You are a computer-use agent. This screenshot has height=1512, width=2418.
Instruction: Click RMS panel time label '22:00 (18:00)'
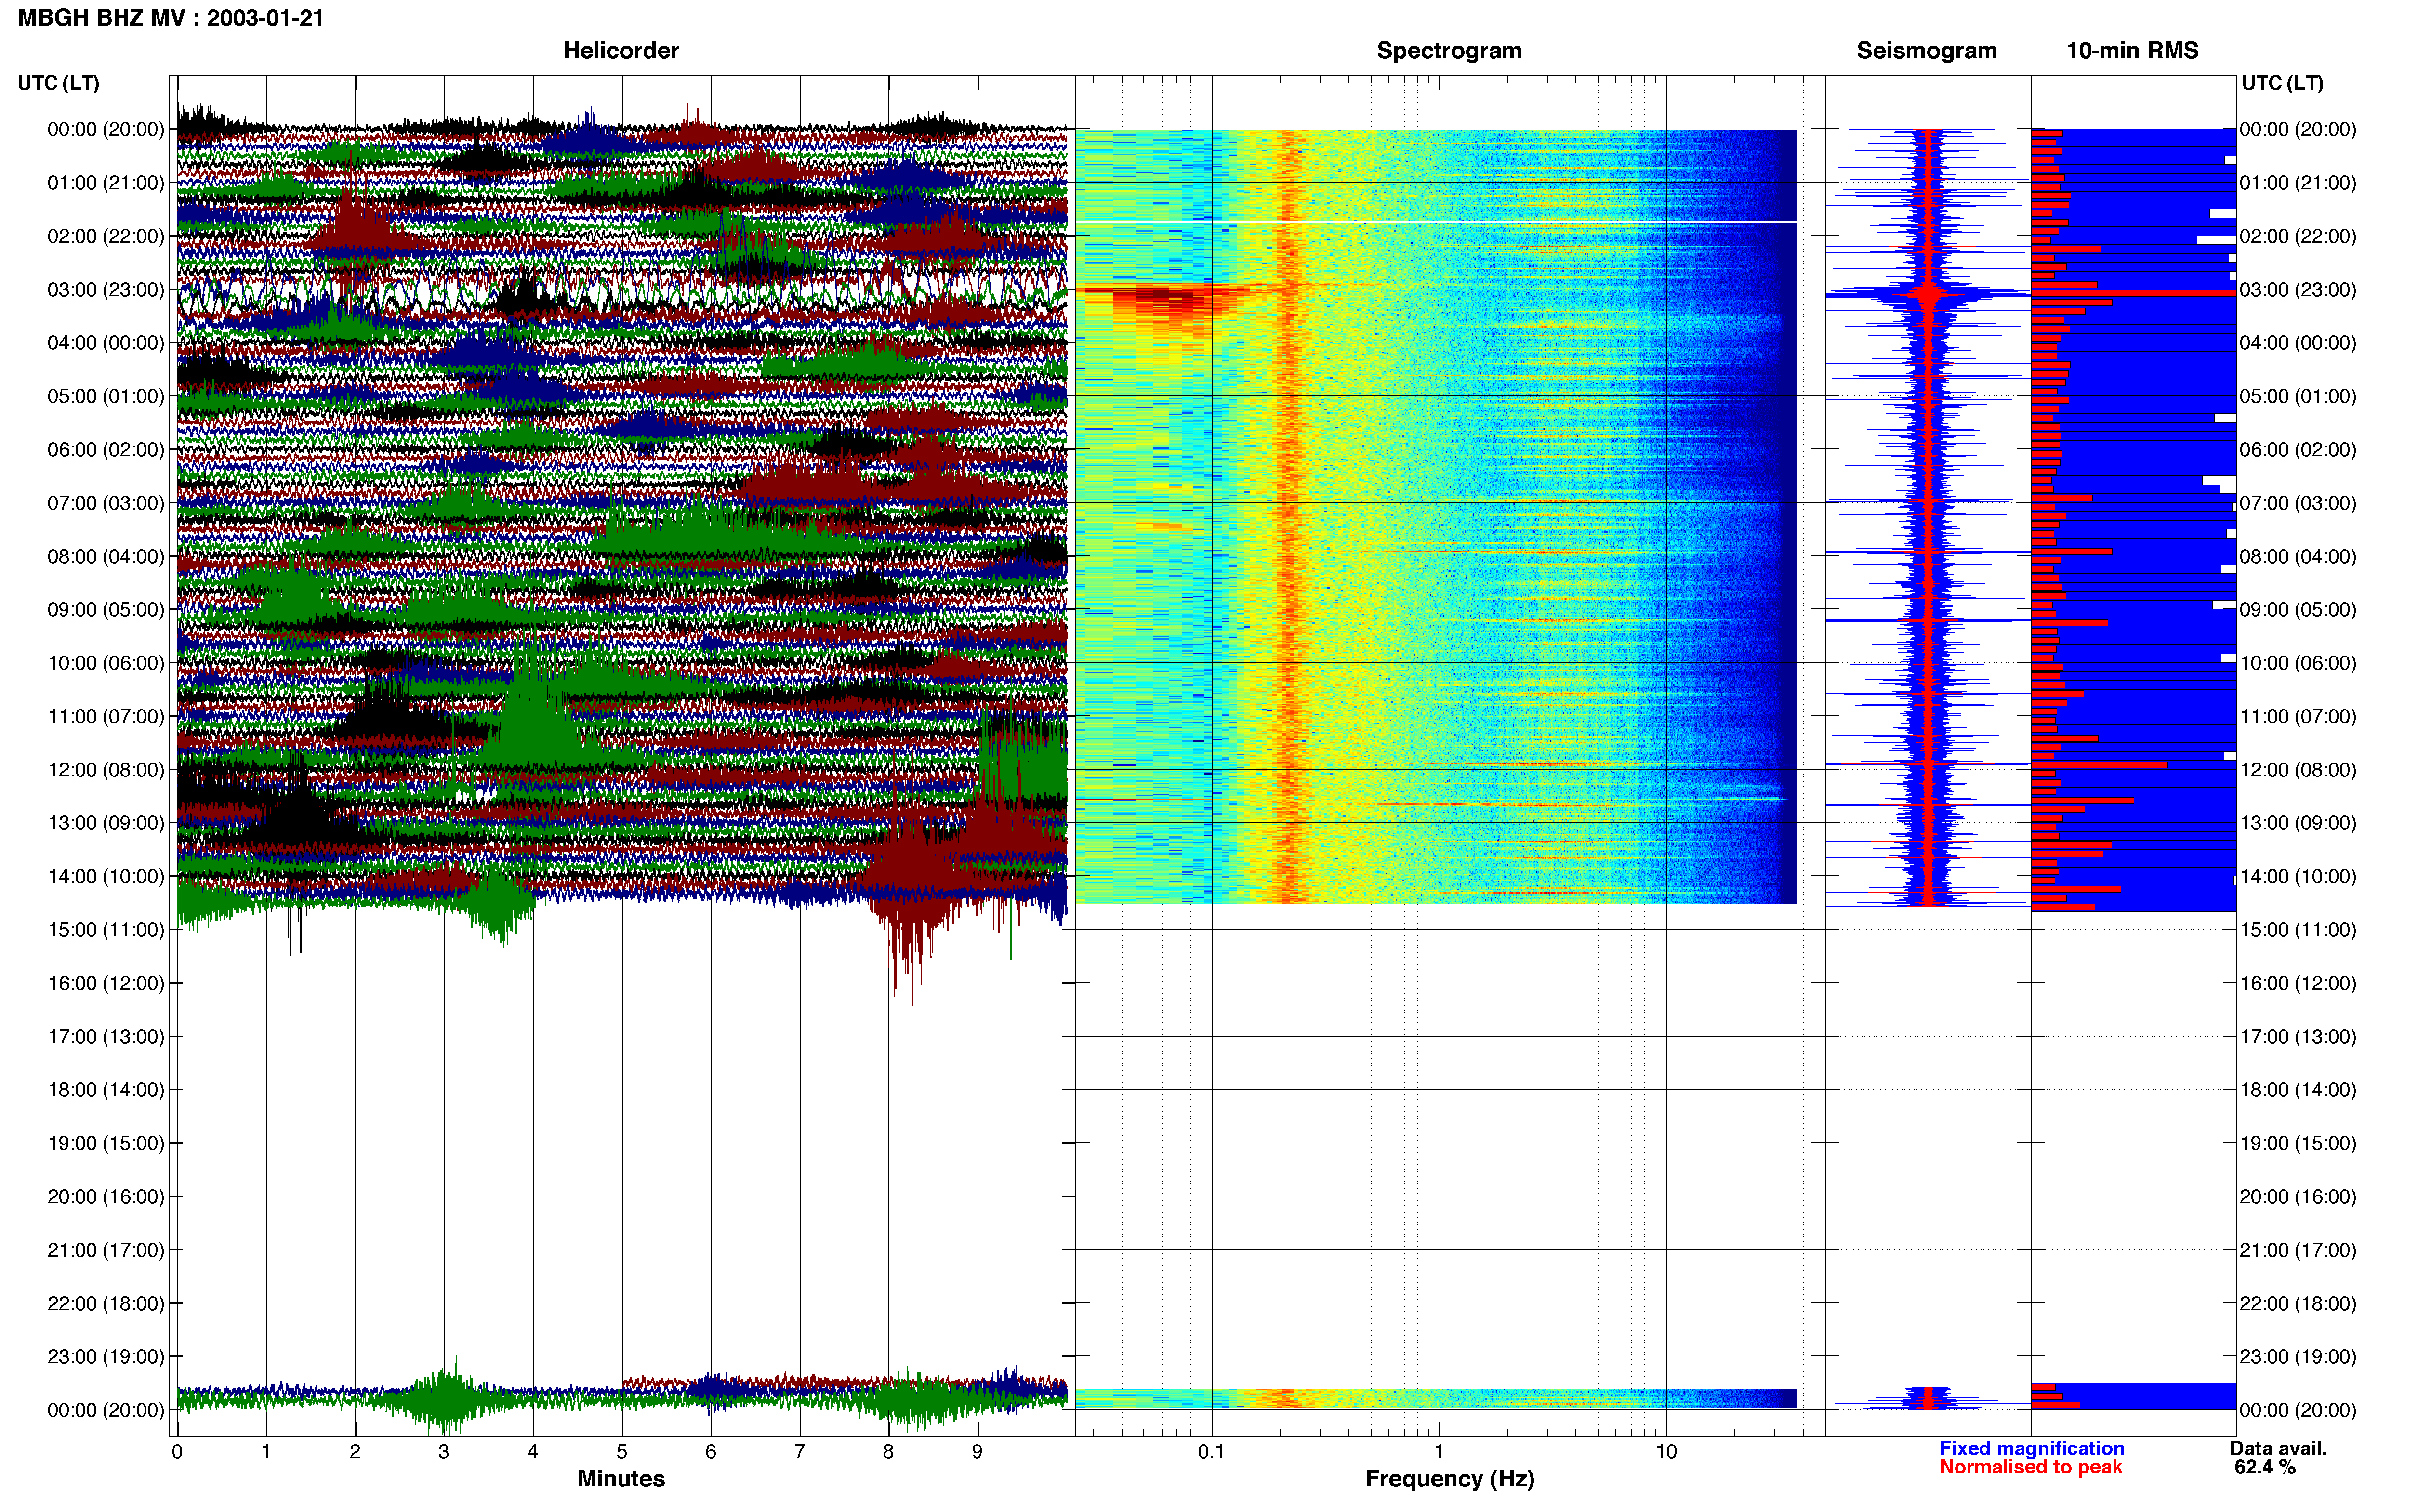[x=2298, y=1303]
